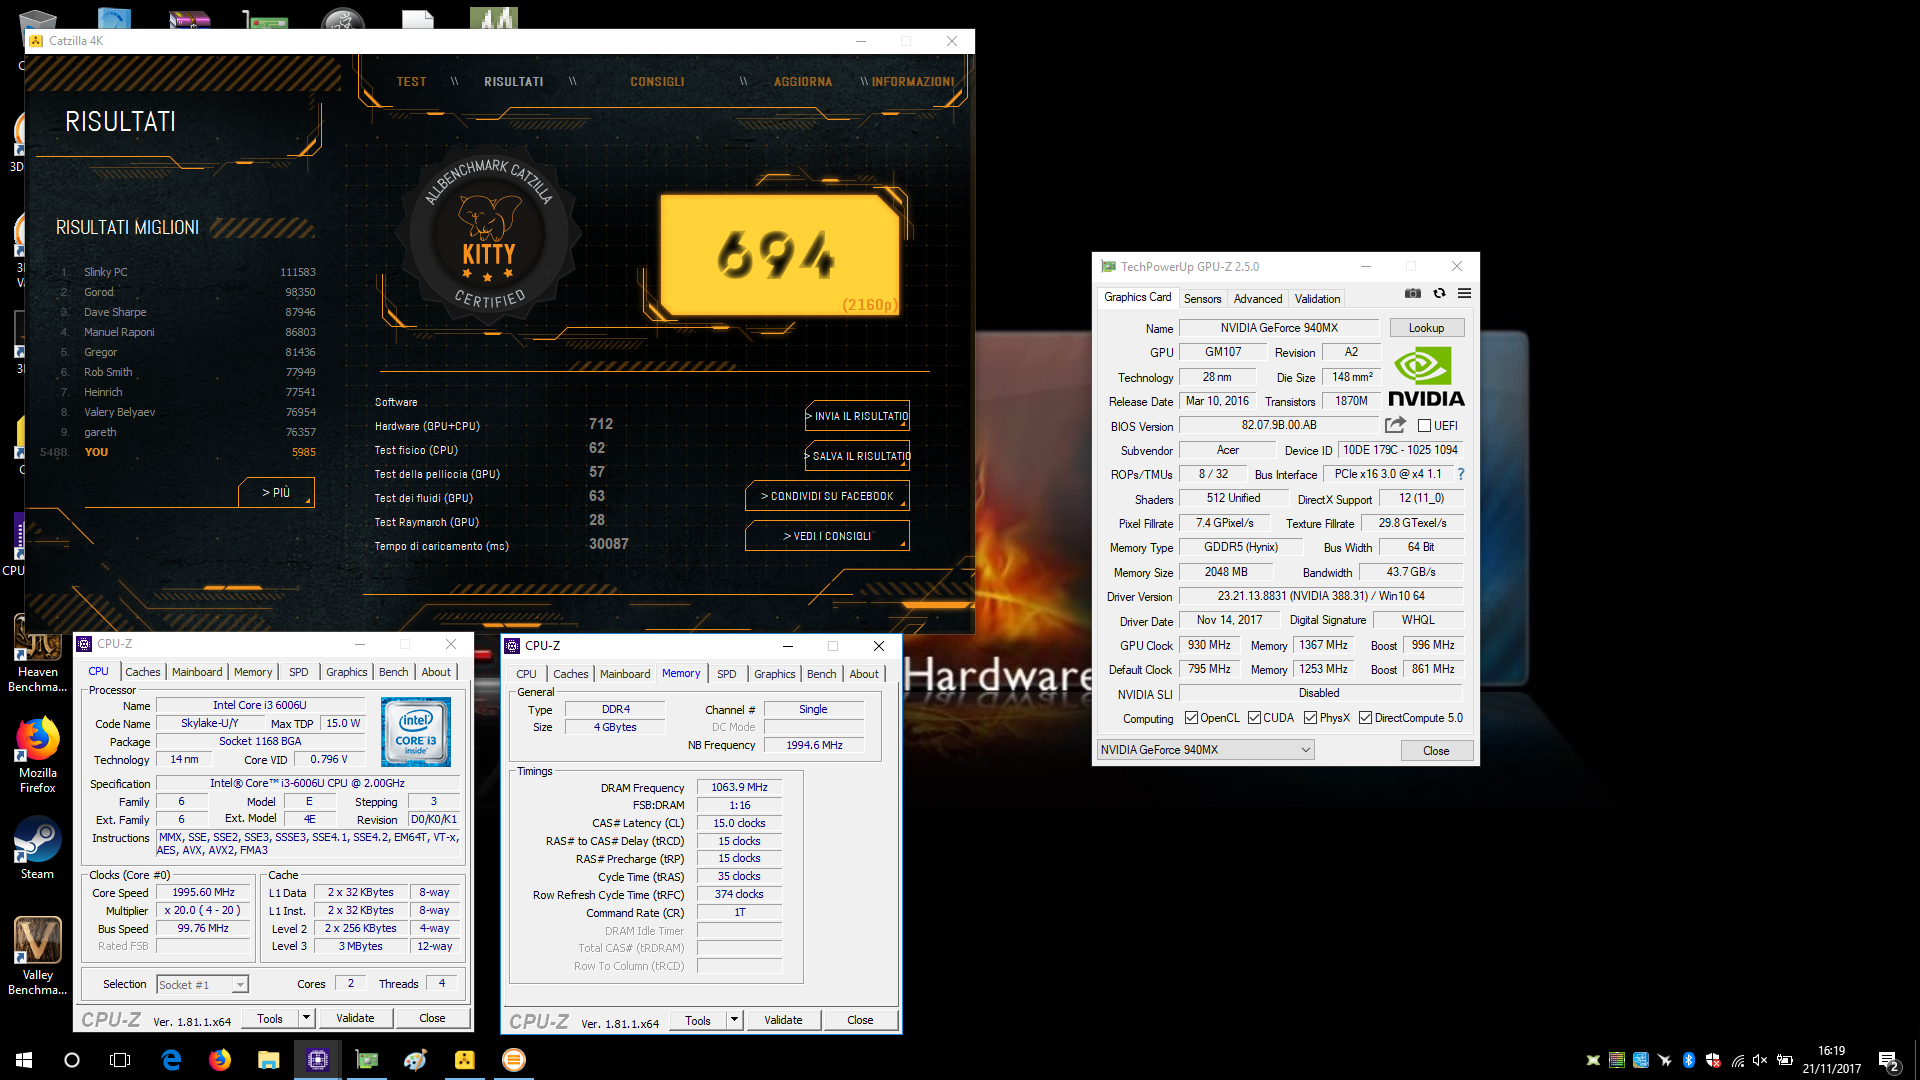
Task: Click the muted speaker volume tray icon
Action: [1760, 1060]
